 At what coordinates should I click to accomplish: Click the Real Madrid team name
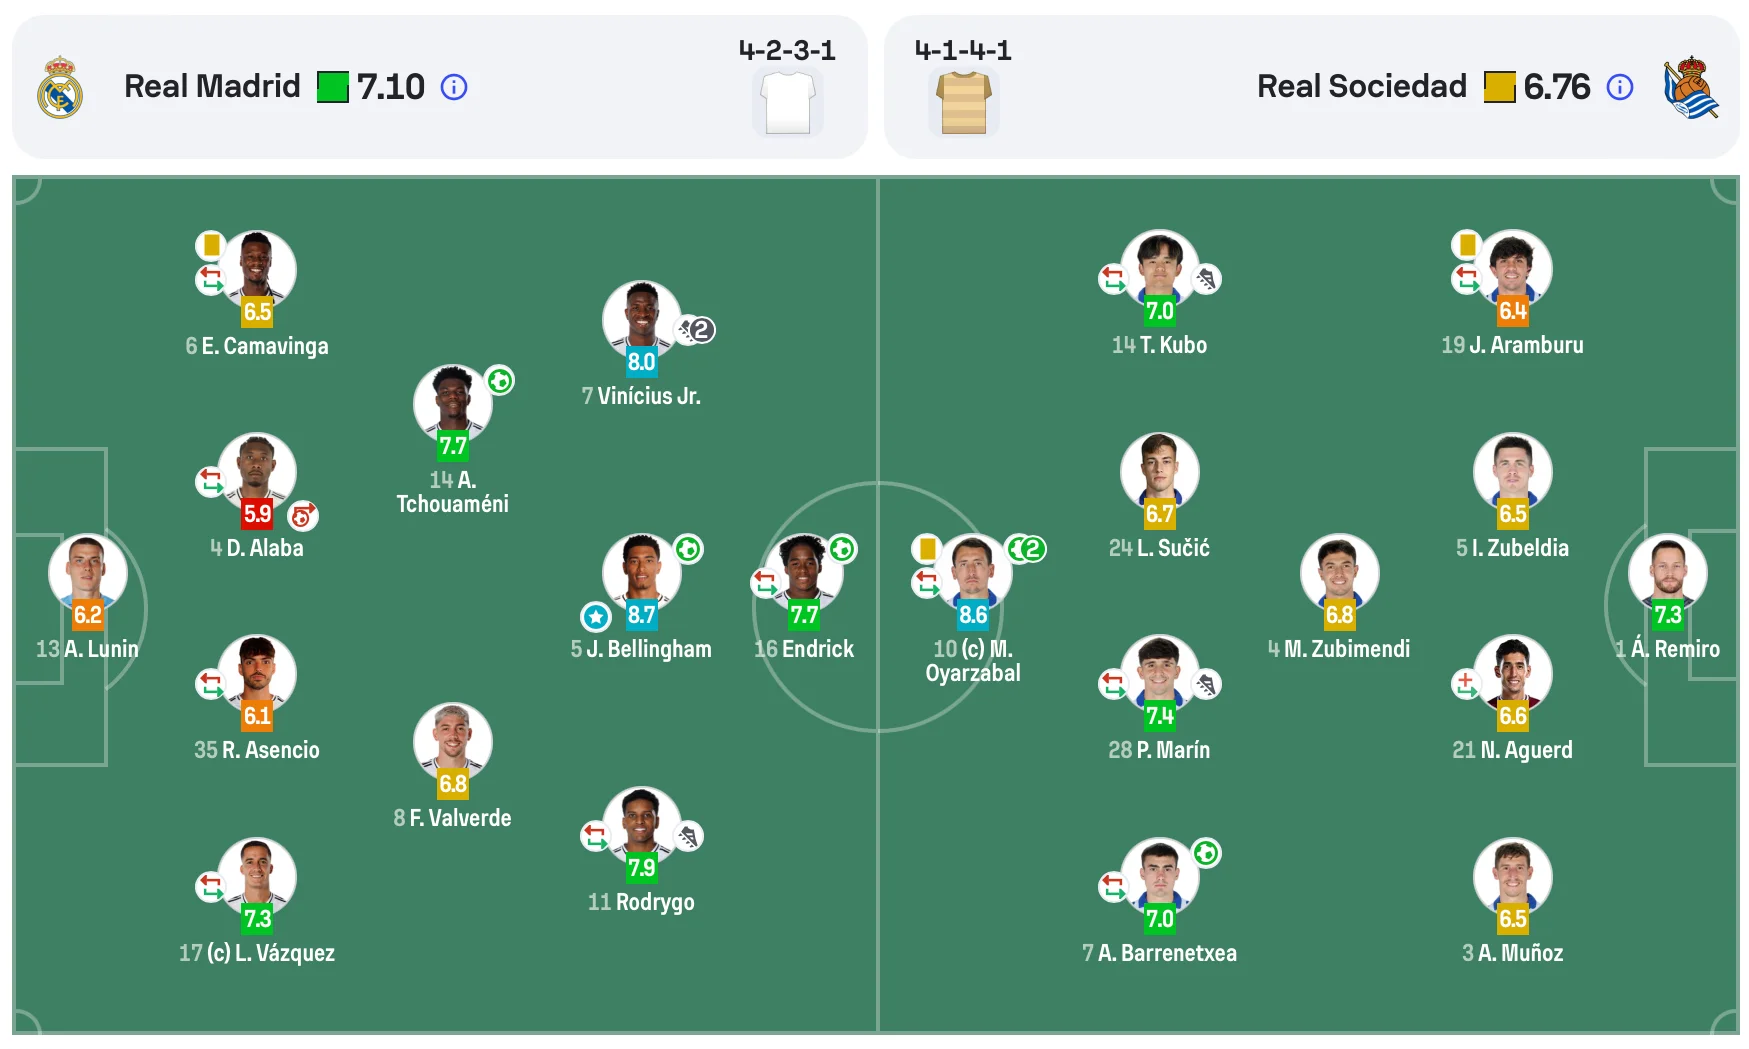pyautogui.click(x=212, y=87)
